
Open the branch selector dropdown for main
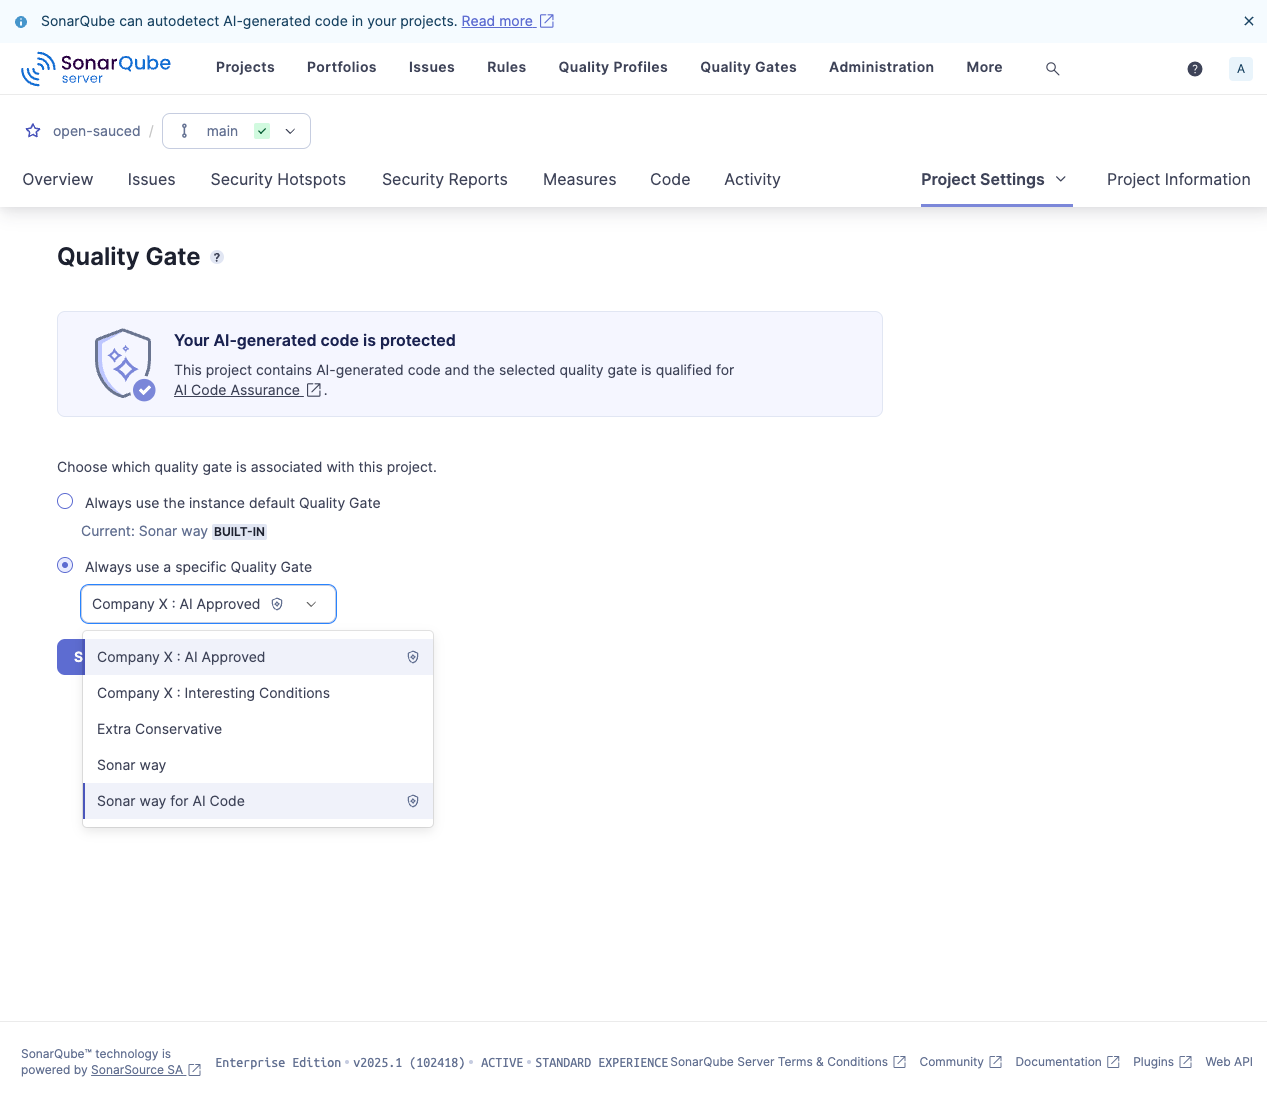click(x=290, y=131)
